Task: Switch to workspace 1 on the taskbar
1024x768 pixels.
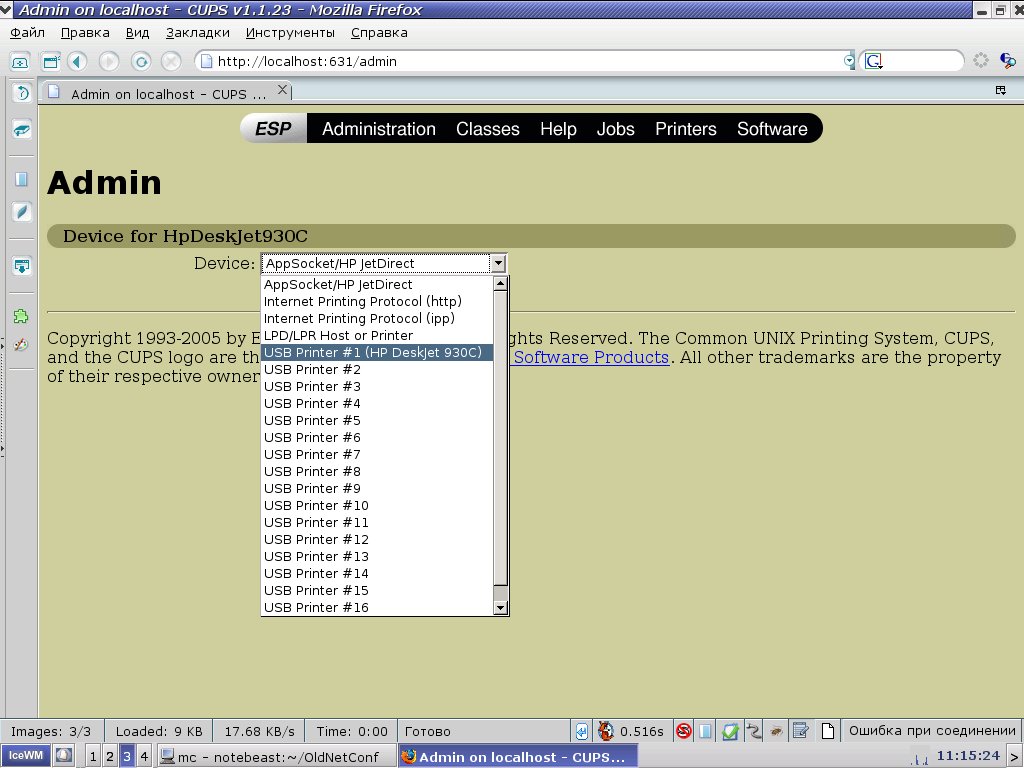Action: tap(93, 756)
